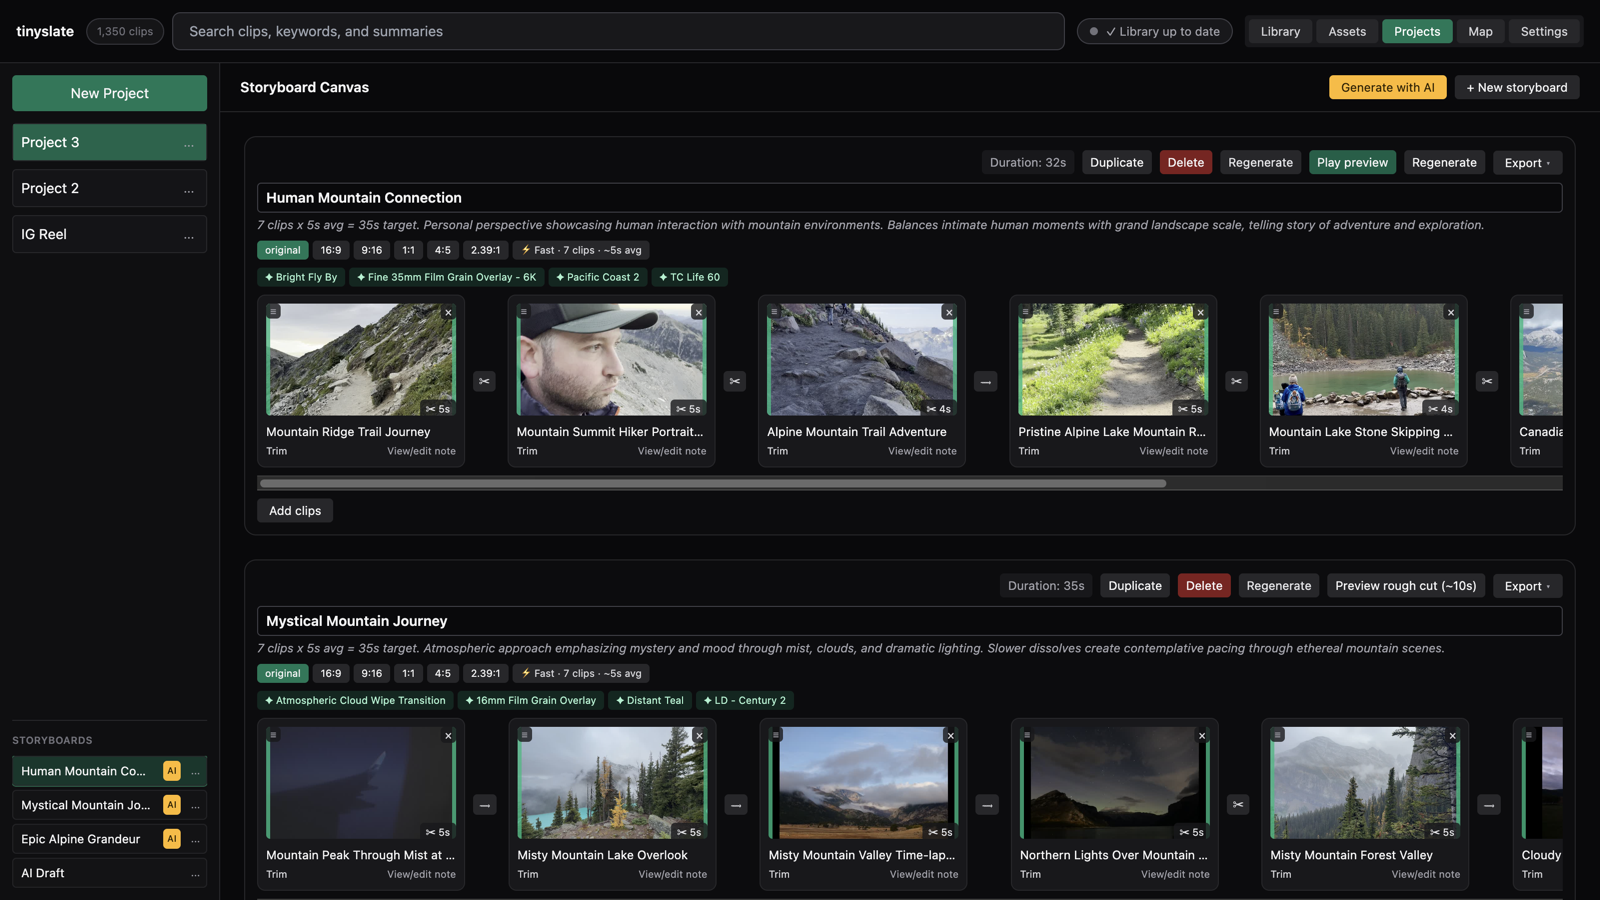Click the AI badge on Human Mountain Co... storyboard
The image size is (1600, 900).
172,771
